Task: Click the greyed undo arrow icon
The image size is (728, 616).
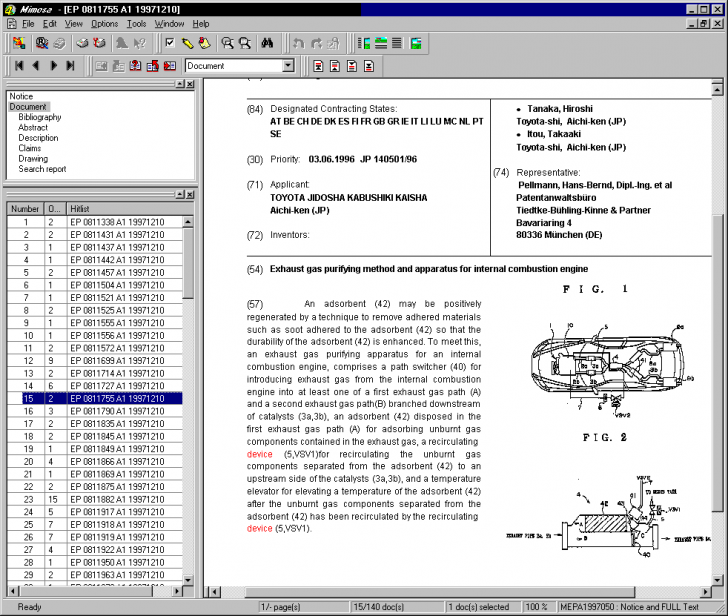Action: (x=299, y=43)
